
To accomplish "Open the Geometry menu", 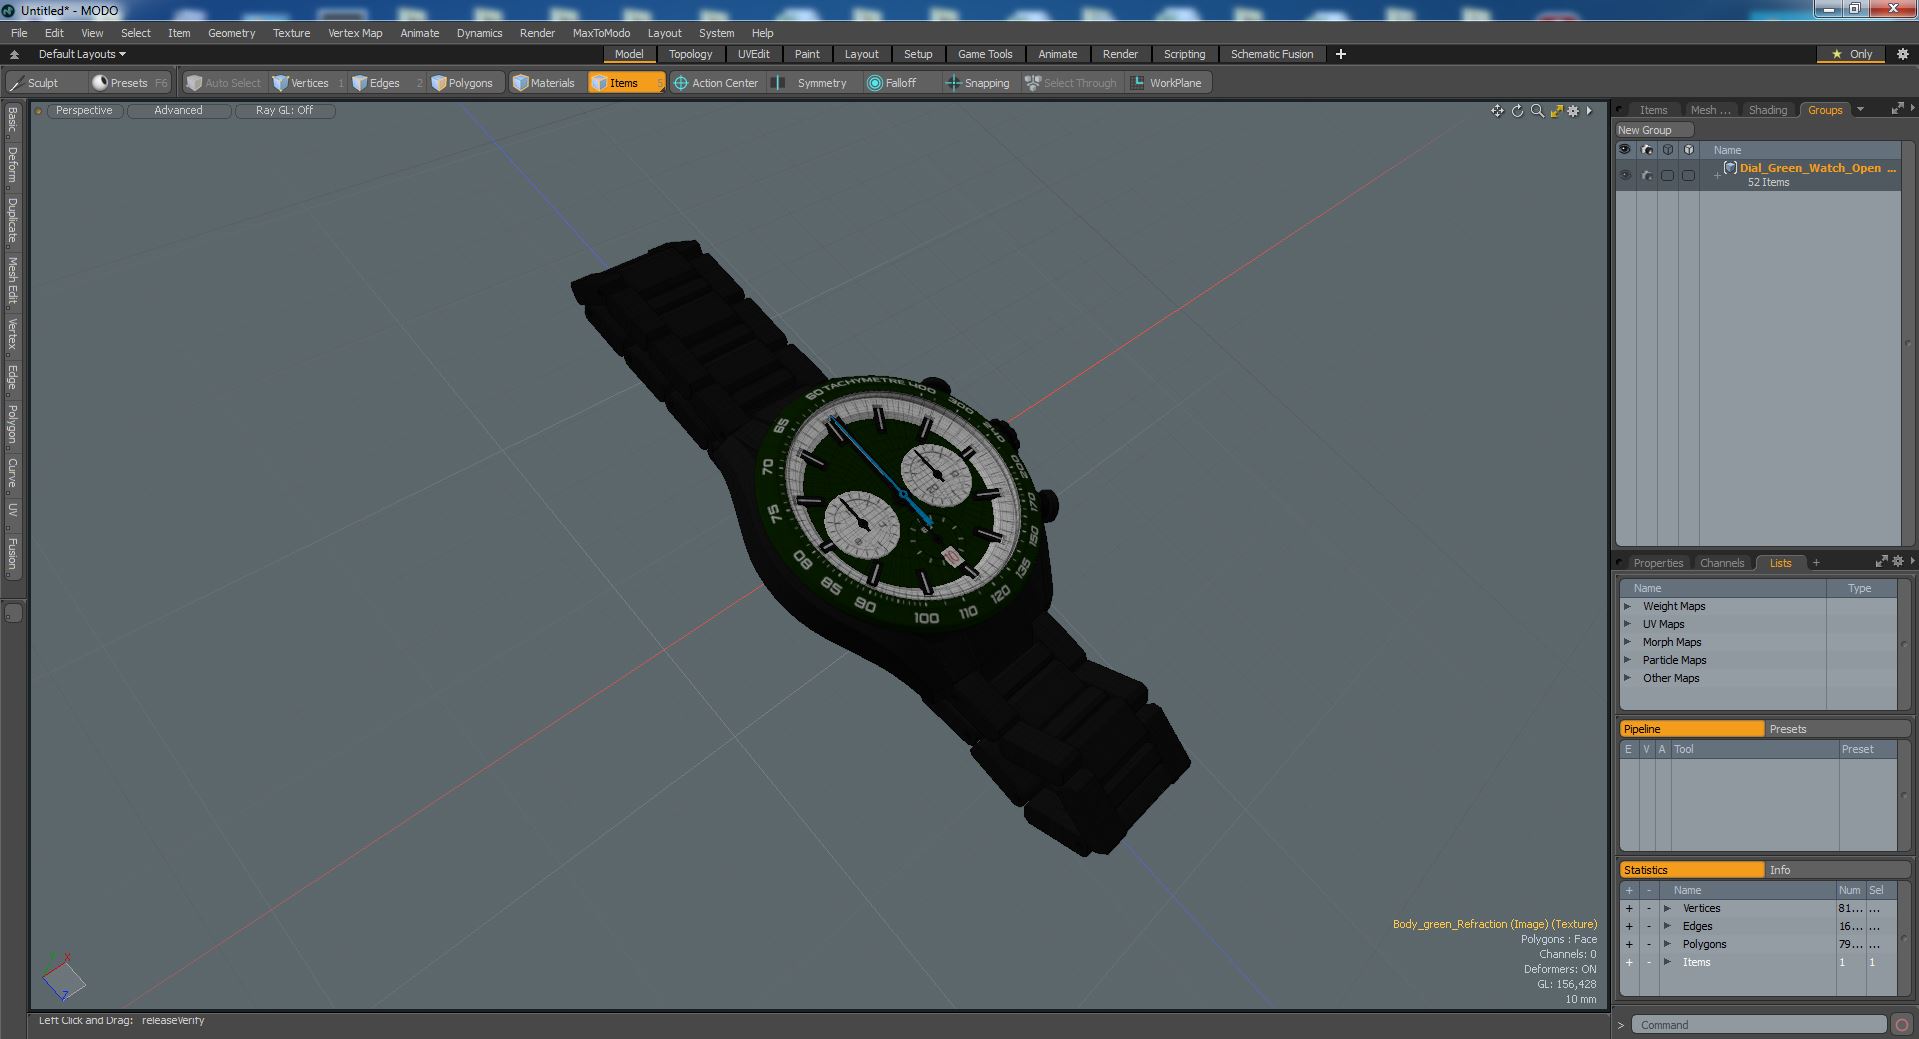I will [x=231, y=33].
